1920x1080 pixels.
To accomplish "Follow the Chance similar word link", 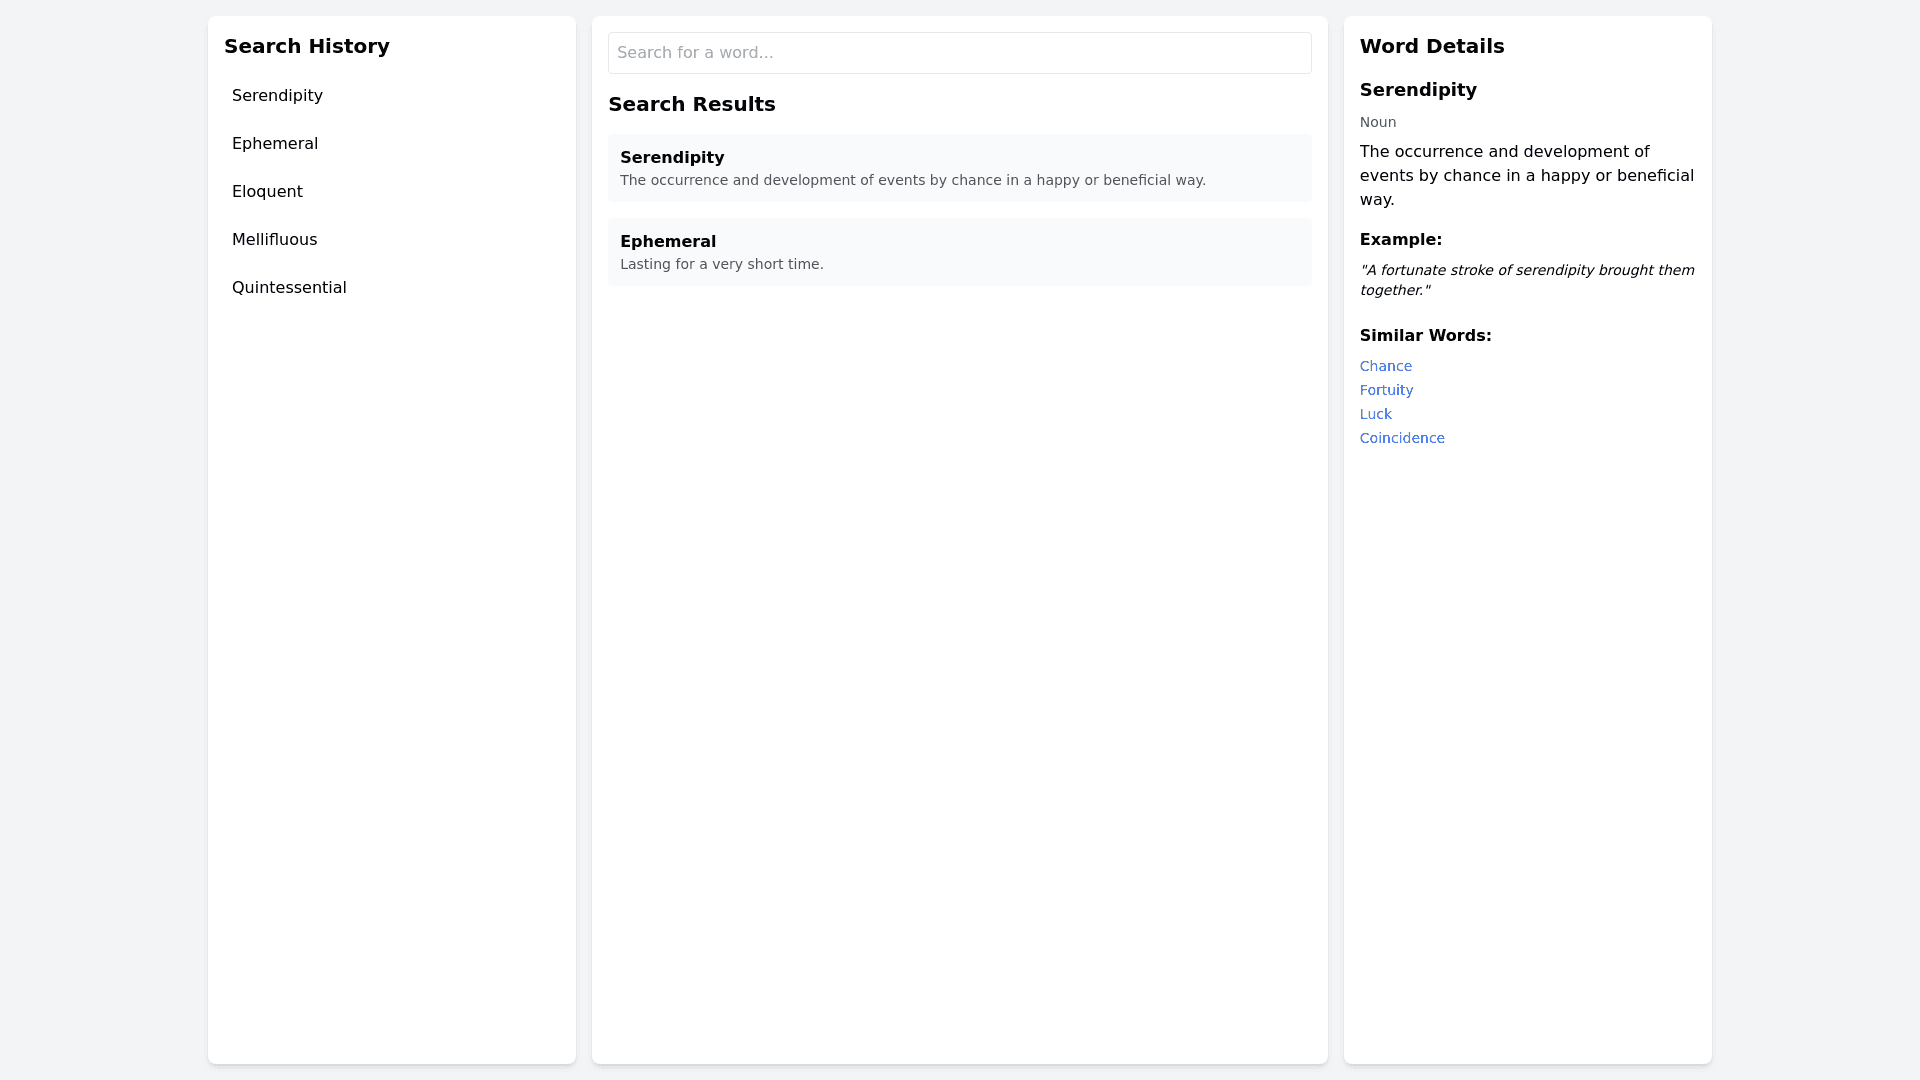I will tap(1385, 366).
